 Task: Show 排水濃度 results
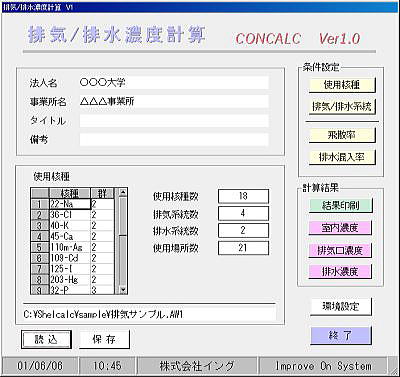coord(340,272)
